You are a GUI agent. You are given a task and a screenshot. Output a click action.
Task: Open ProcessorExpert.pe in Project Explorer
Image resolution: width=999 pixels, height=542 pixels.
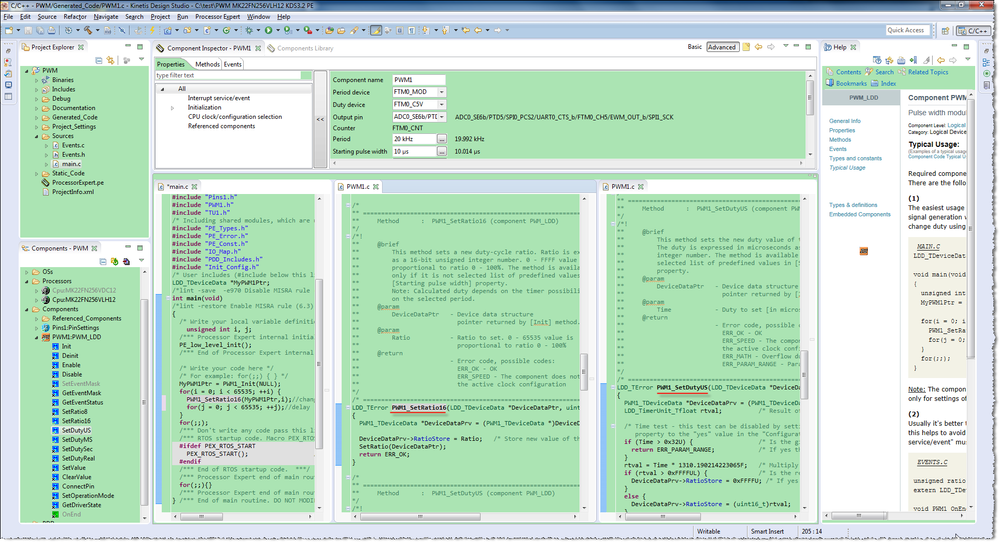click(x=77, y=182)
